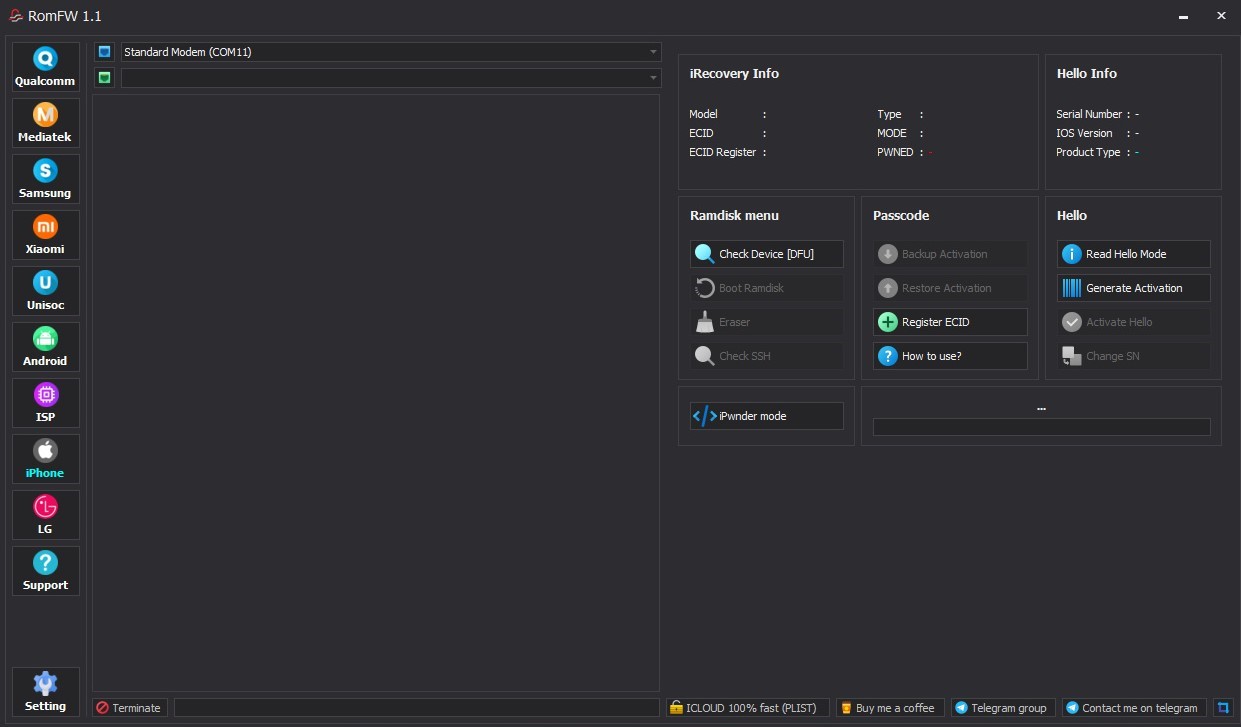This screenshot has width=1241, height=727.
Task: Open the Telegram group link
Action: point(1003,708)
